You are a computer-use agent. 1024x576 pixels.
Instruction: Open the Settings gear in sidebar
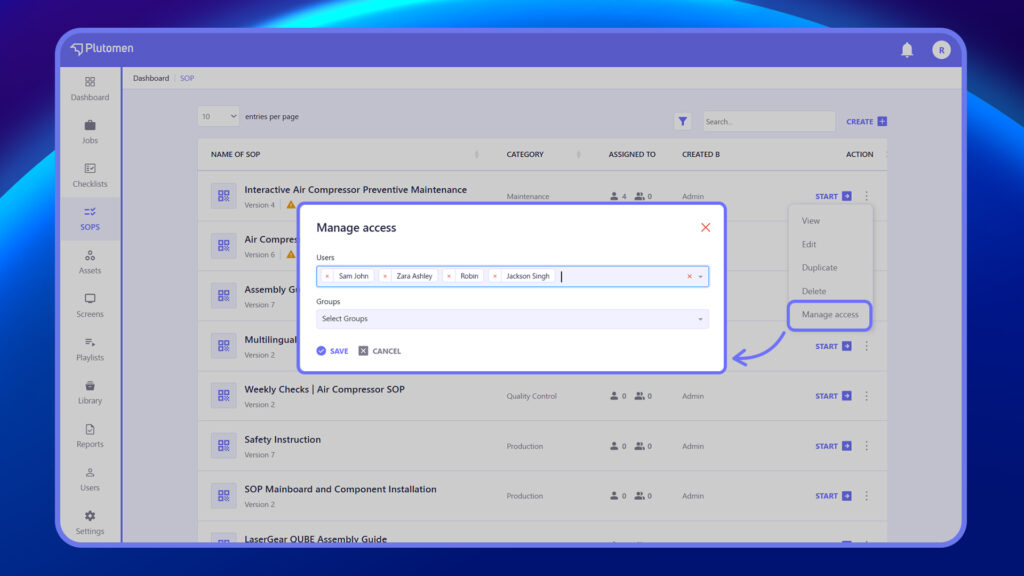click(89, 516)
